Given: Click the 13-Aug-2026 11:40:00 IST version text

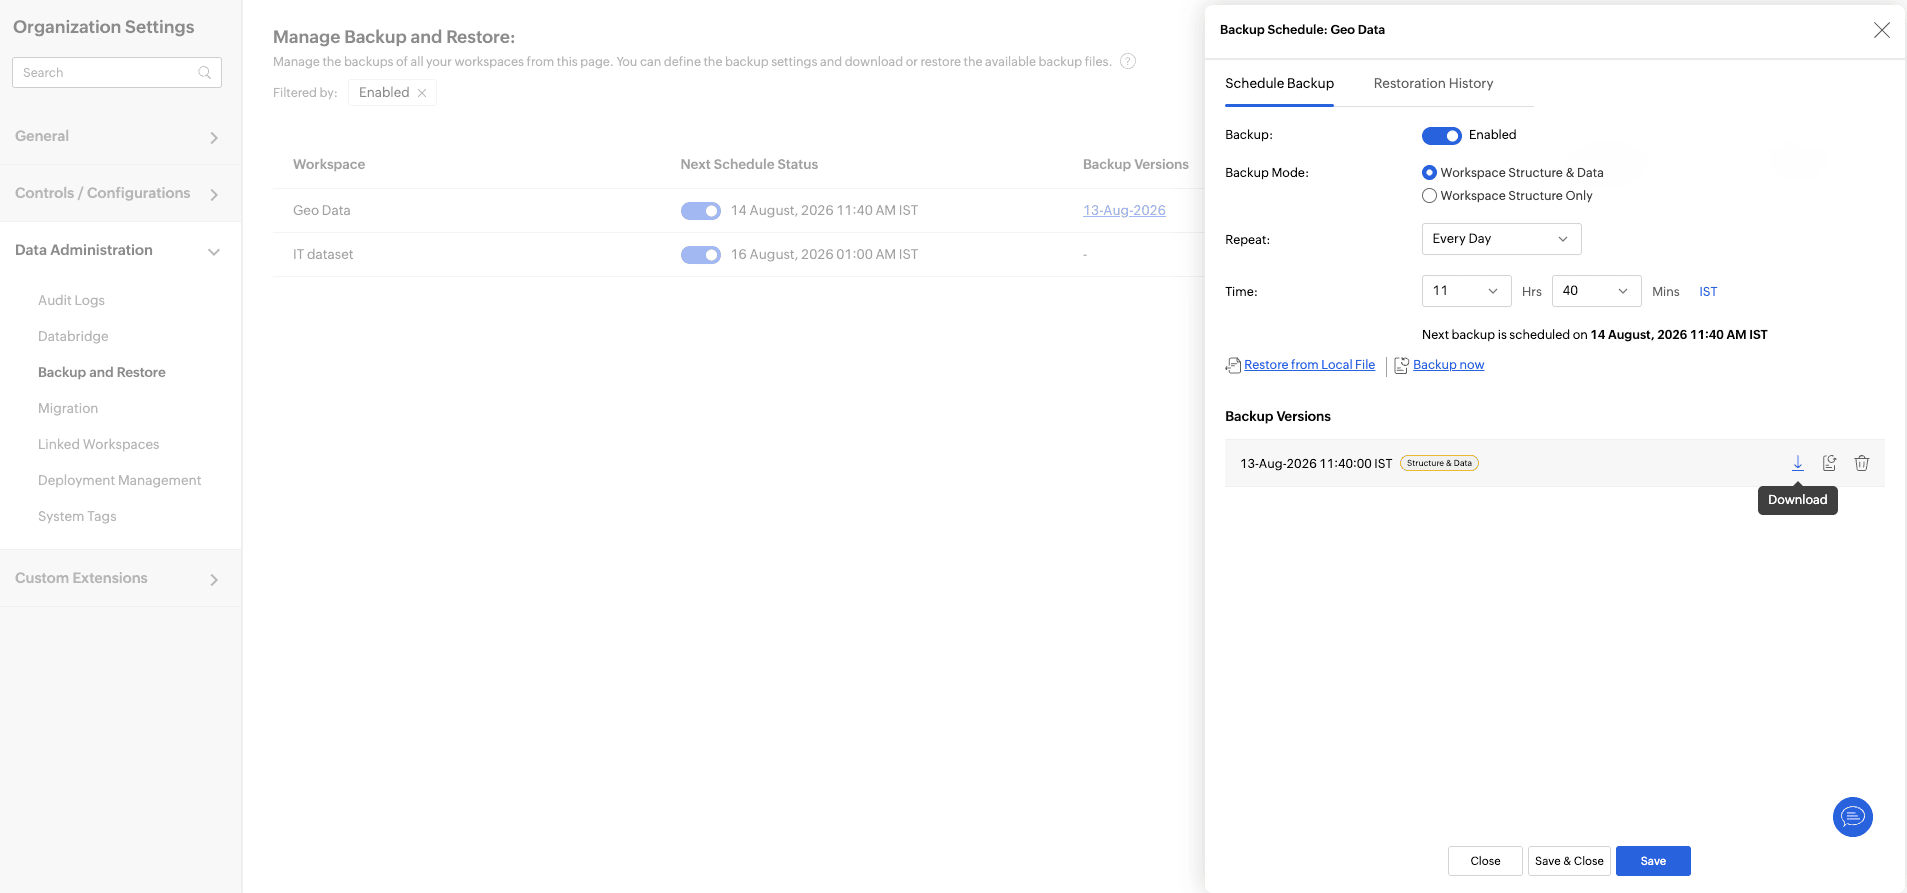Looking at the screenshot, I should [1316, 464].
